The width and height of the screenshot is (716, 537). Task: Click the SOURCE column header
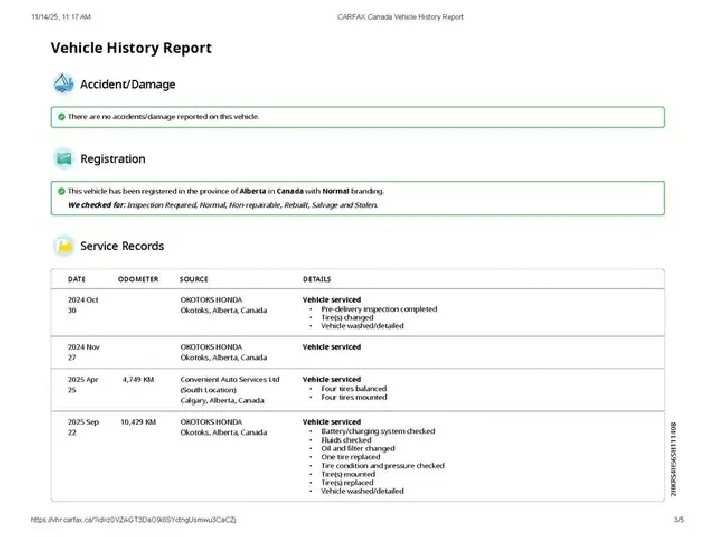[x=194, y=279]
